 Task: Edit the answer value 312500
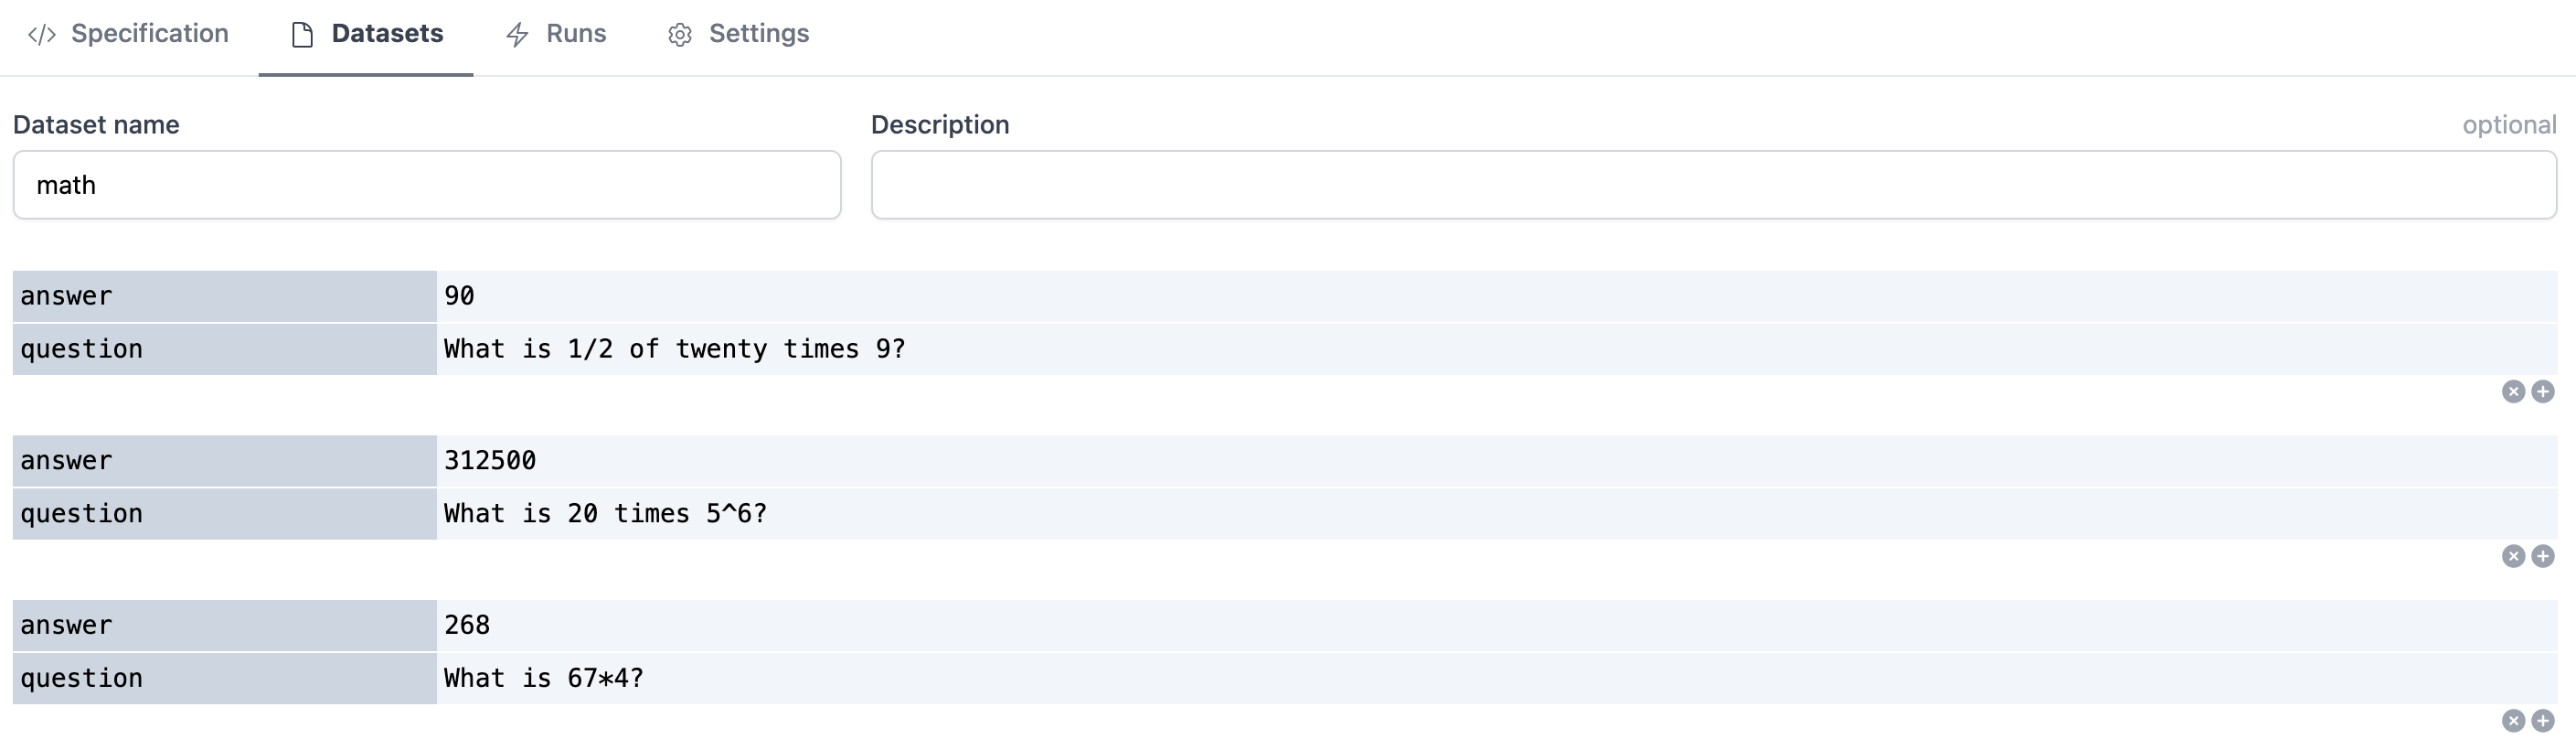1495,461
